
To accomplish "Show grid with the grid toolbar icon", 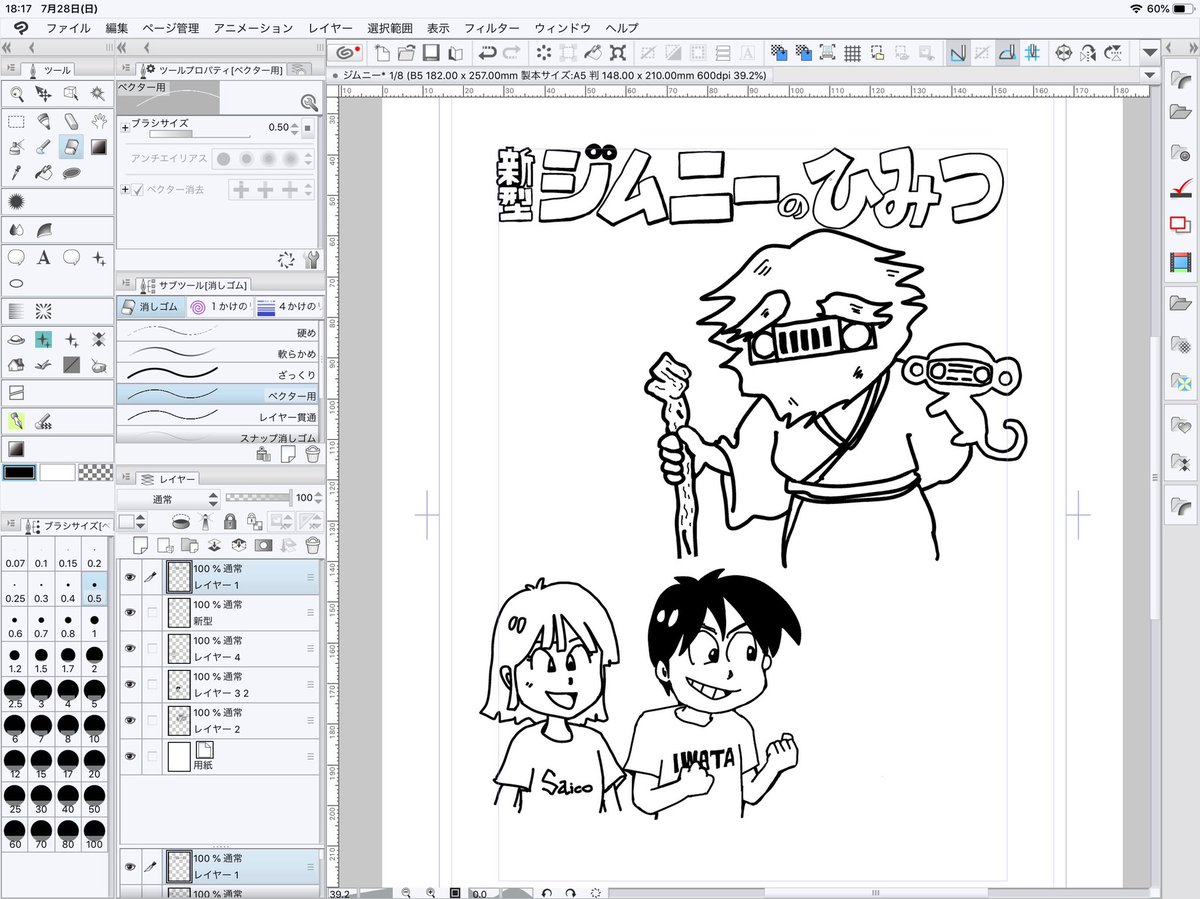I will point(852,53).
